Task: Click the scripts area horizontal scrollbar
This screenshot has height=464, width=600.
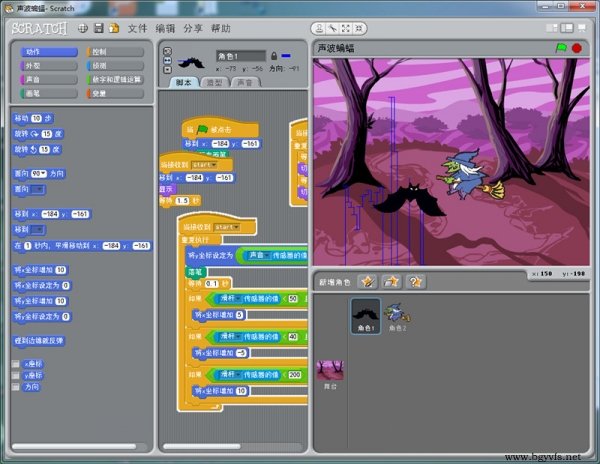Action: coord(202,446)
